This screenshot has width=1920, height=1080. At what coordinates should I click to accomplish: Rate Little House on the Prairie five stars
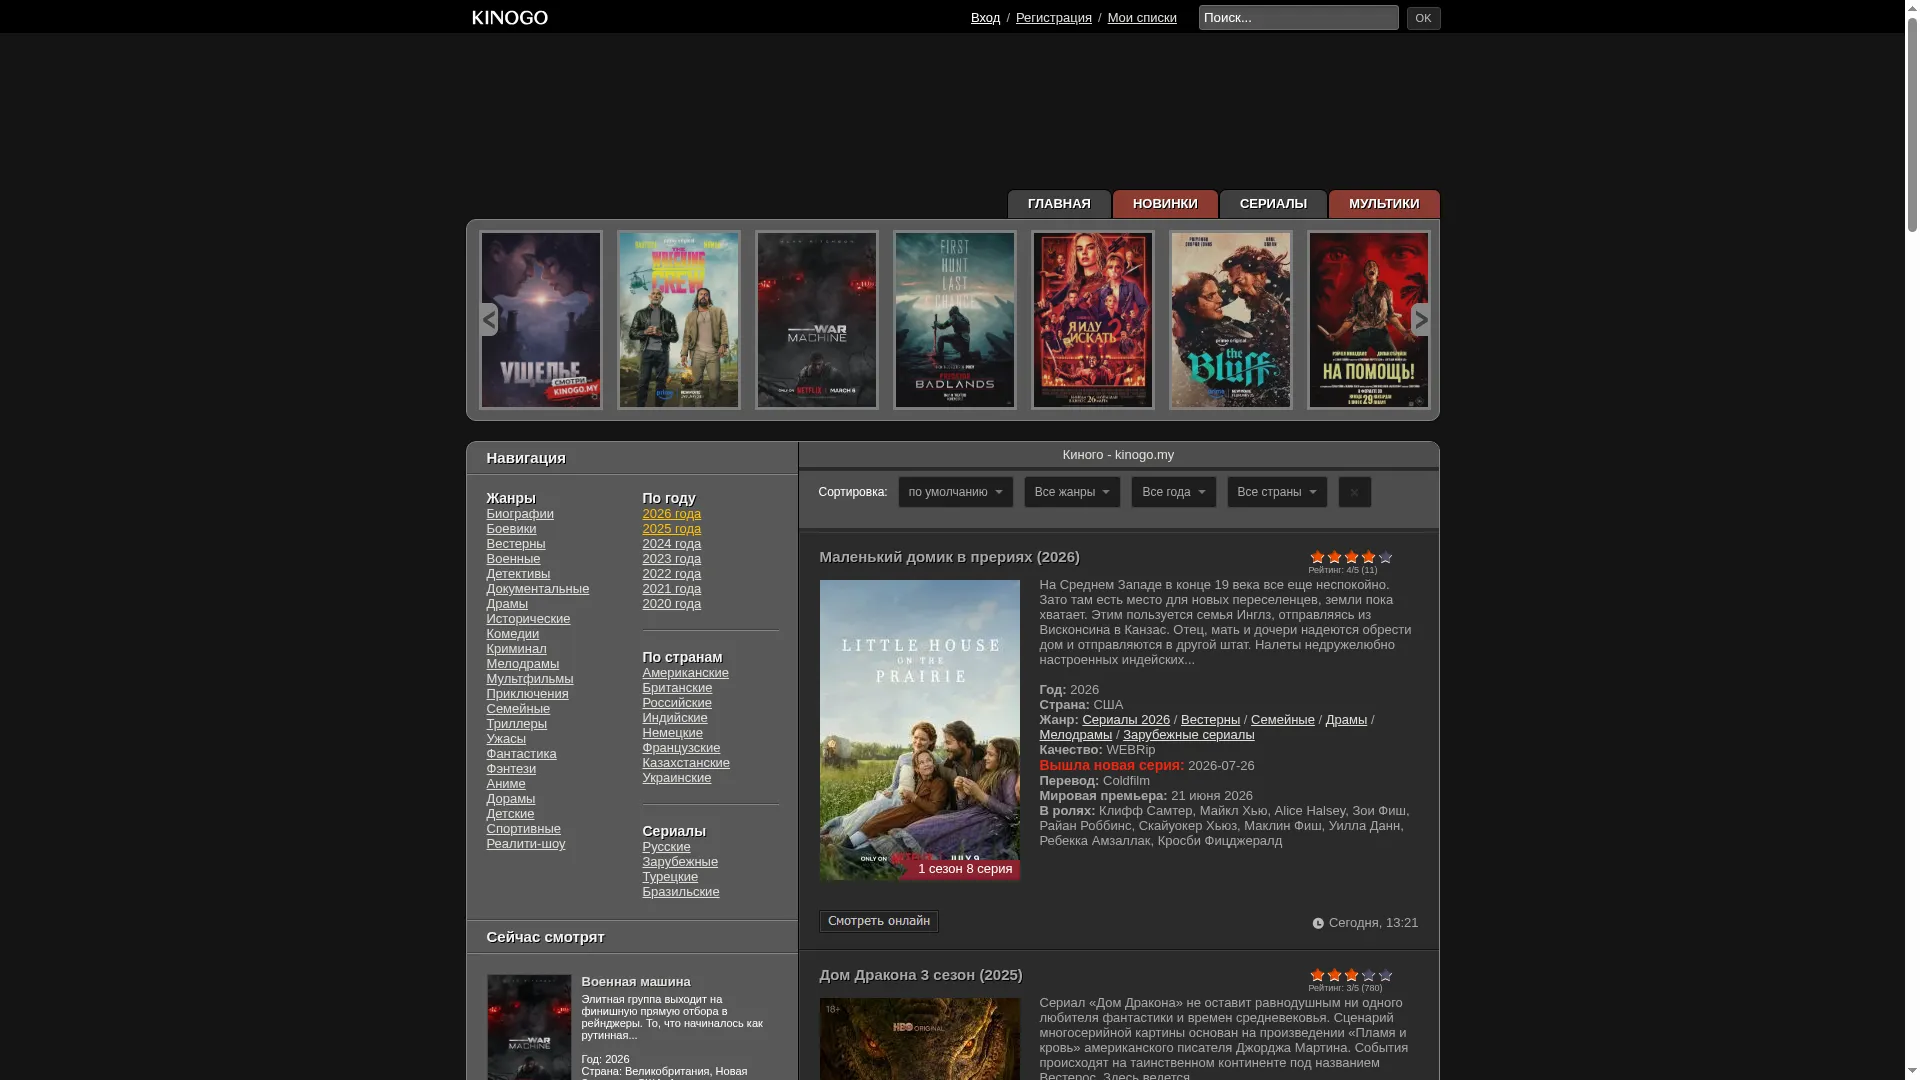(x=1385, y=557)
